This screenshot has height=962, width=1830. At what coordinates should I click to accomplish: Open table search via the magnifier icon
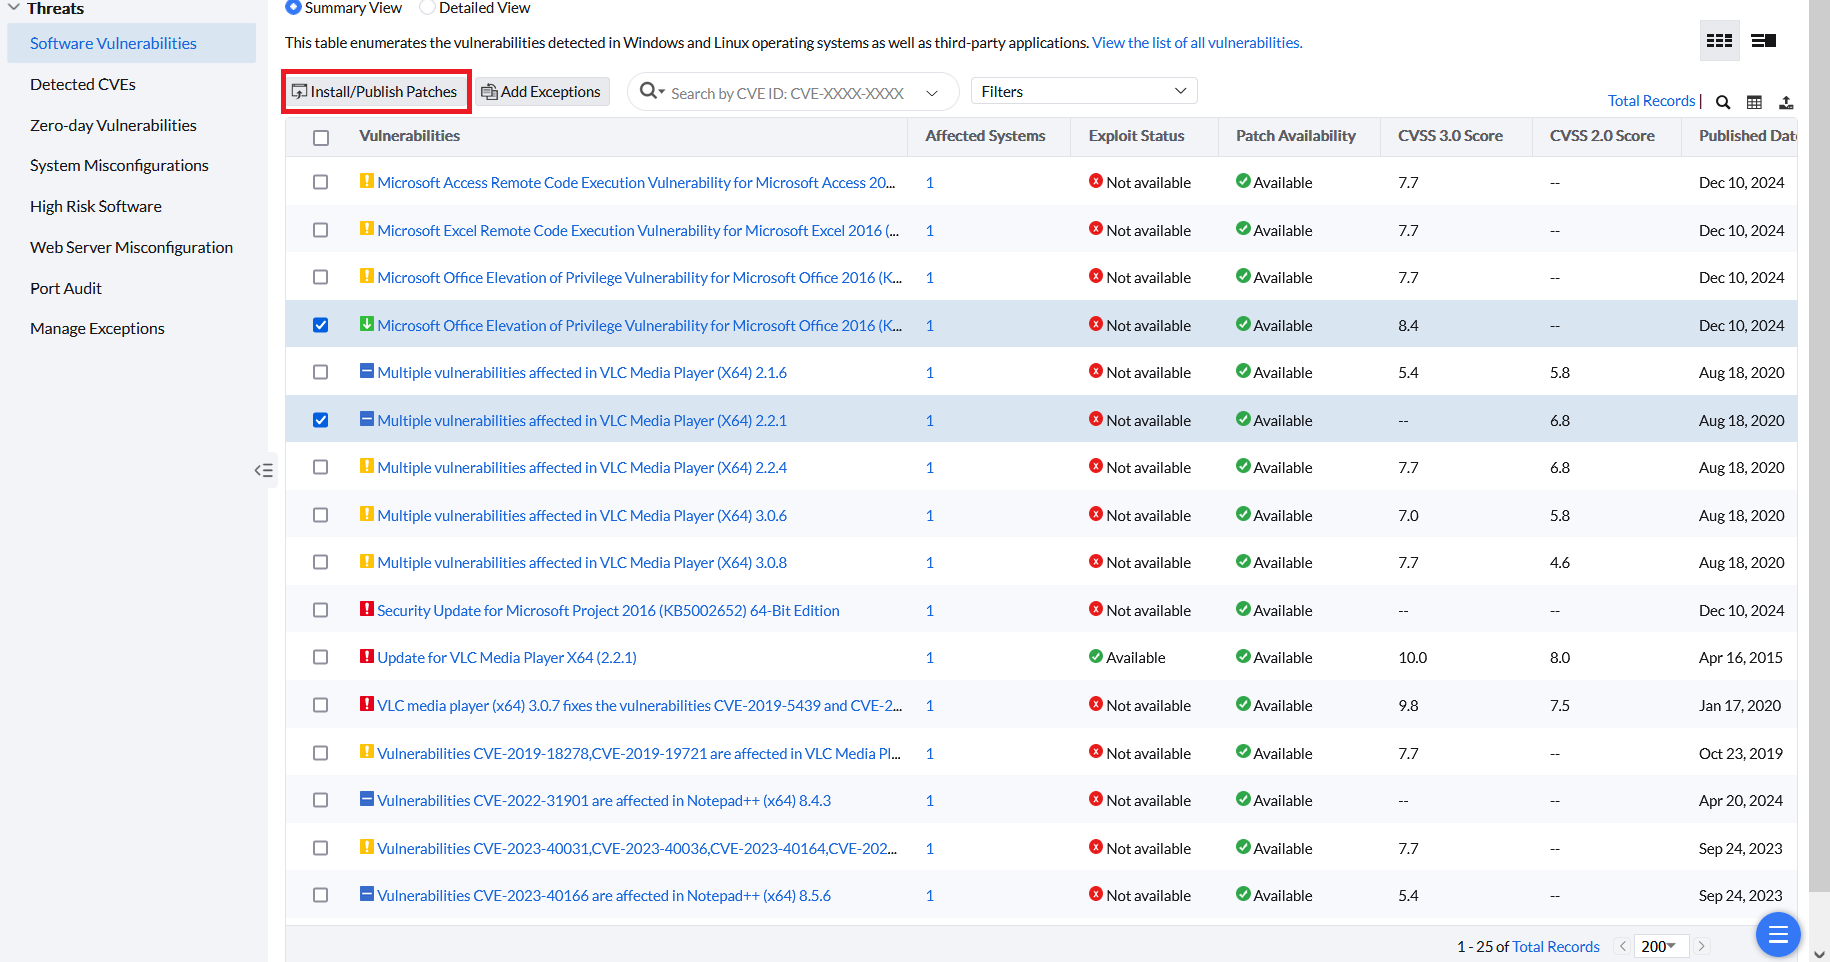pyautogui.click(x=1723, y=102)
